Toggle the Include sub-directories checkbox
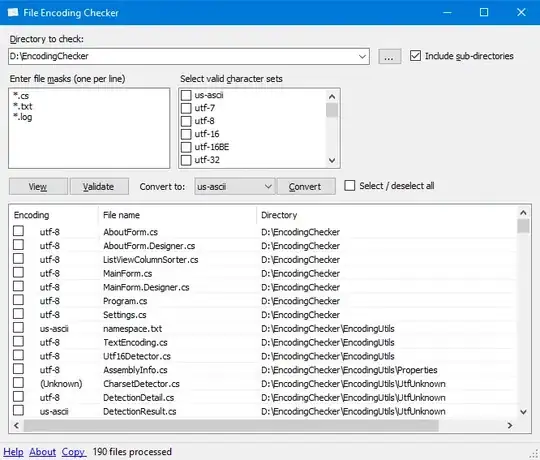 415,56
